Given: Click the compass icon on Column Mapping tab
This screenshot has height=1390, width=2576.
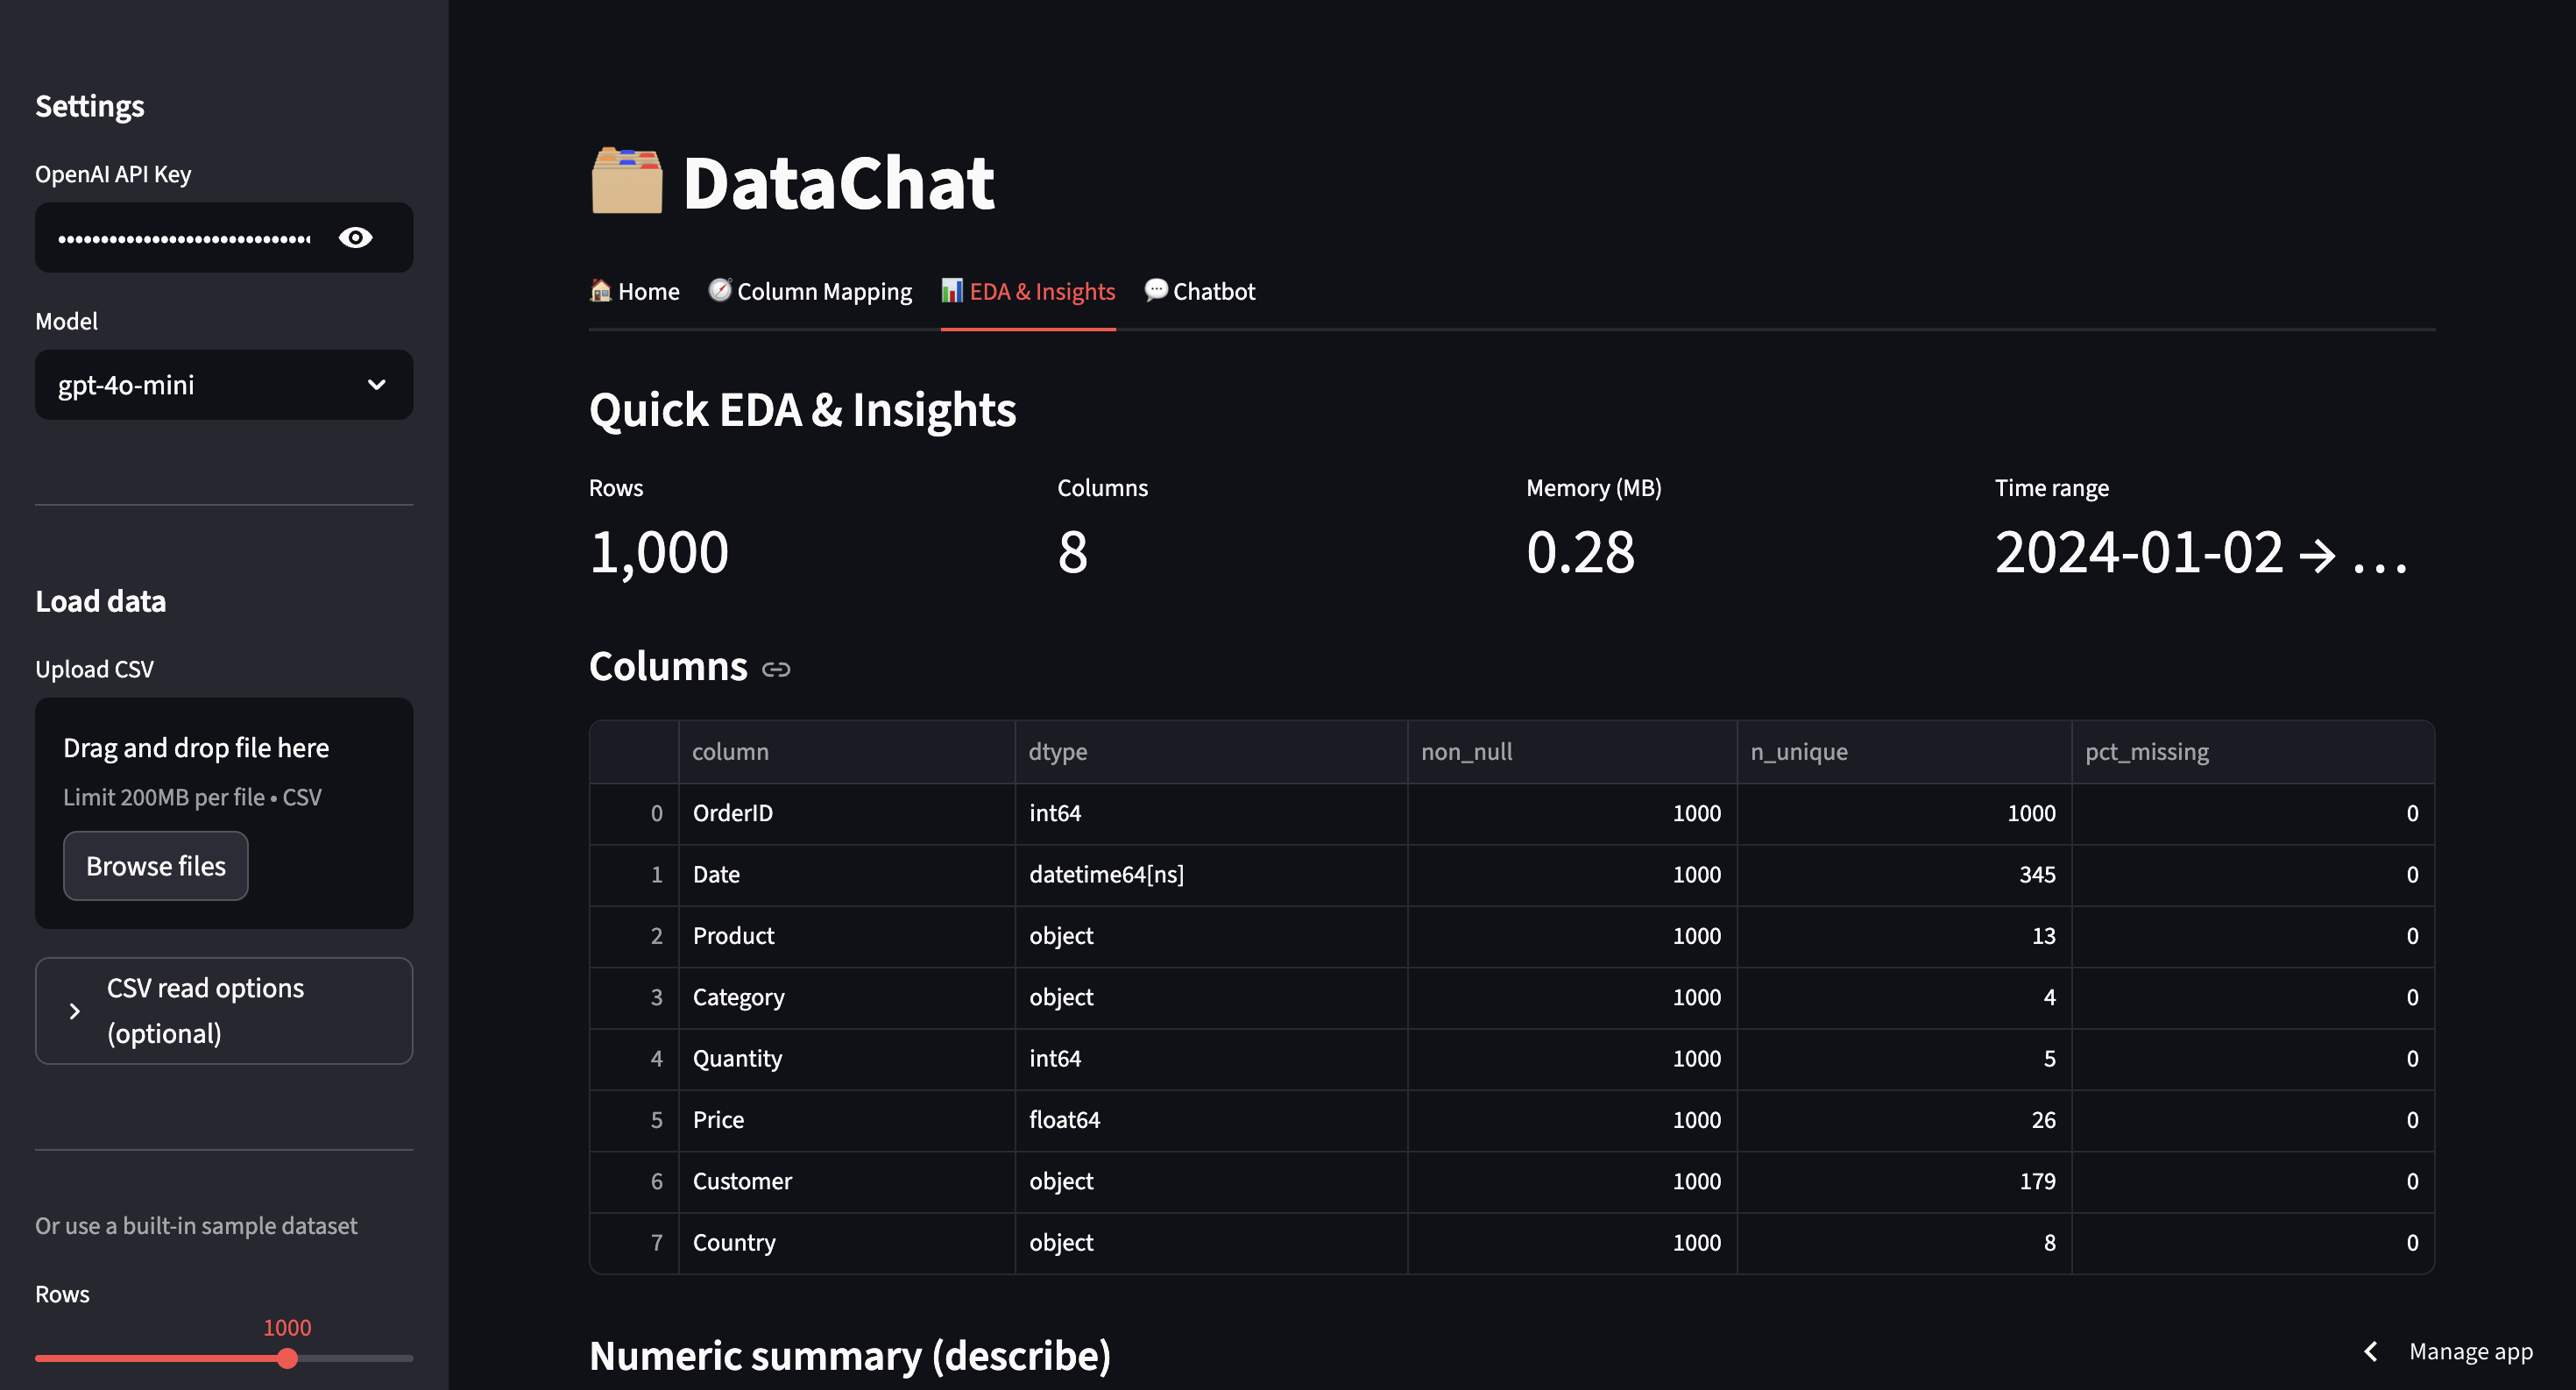Looking at the screenshot, I should 720,290.
